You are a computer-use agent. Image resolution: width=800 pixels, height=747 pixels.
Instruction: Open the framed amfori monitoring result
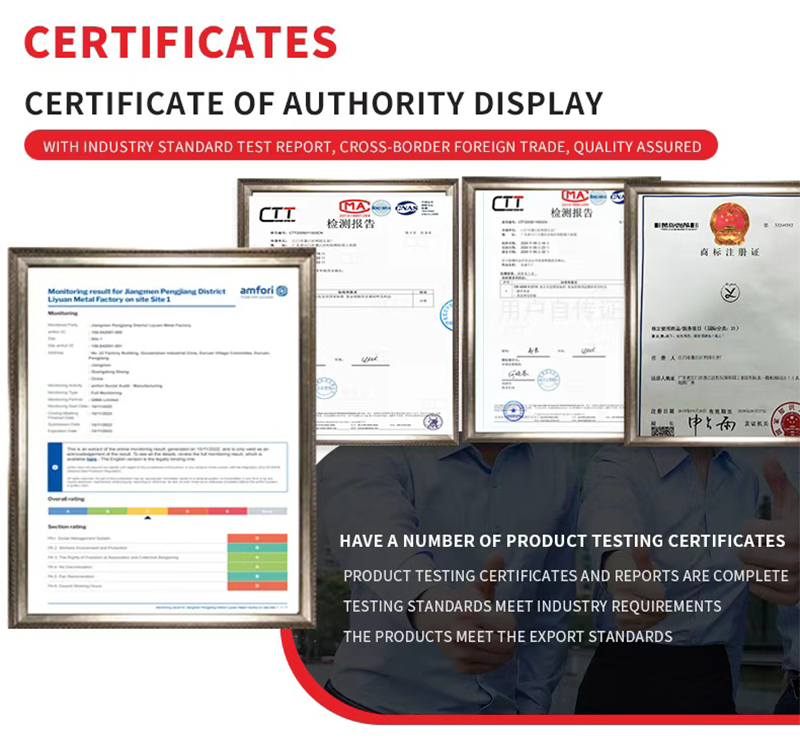coord(162,438)
